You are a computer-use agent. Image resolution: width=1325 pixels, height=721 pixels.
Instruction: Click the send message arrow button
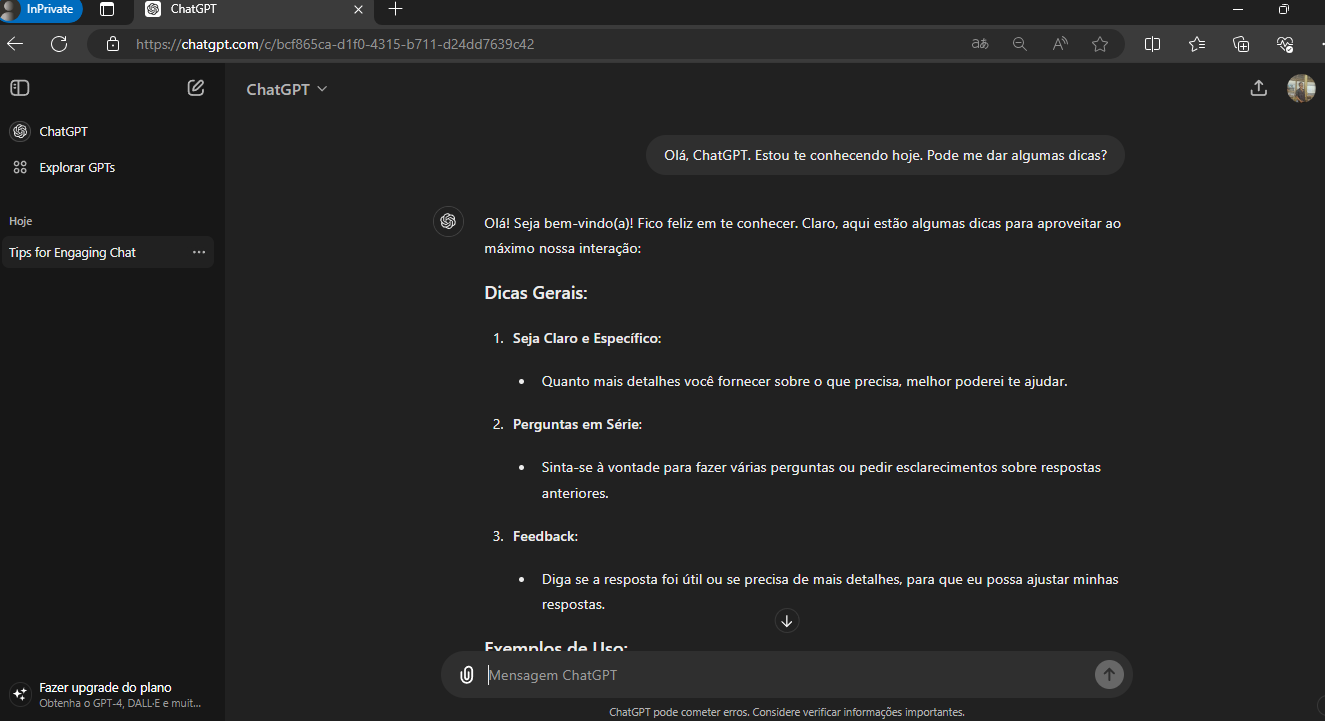1109,675
